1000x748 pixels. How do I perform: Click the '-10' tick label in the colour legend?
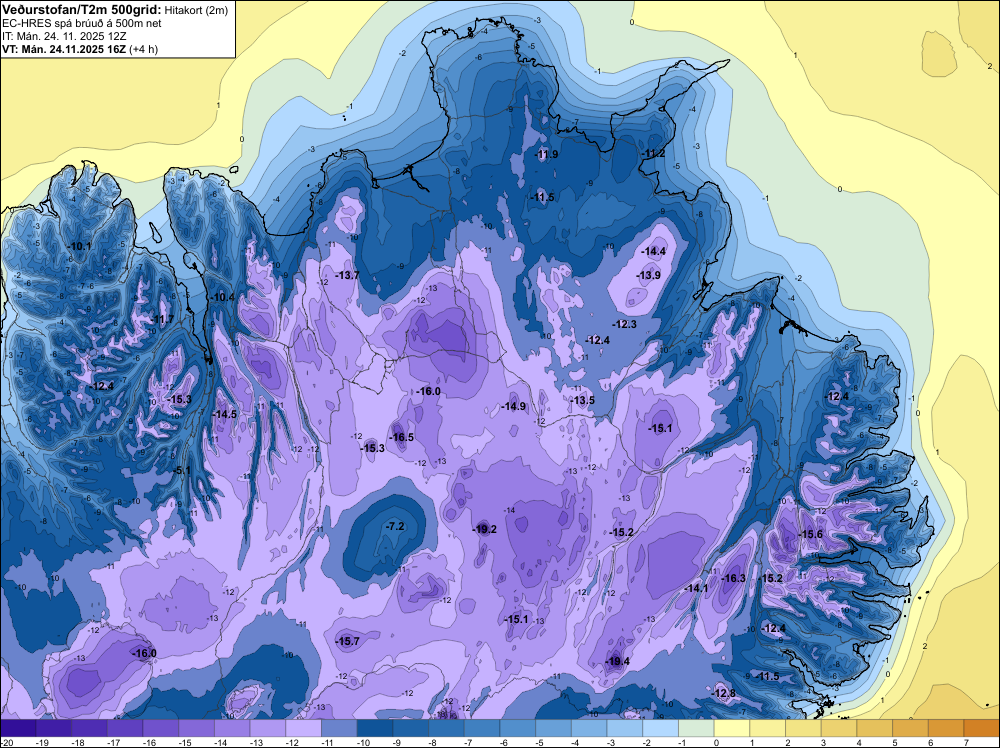(364, 742)
